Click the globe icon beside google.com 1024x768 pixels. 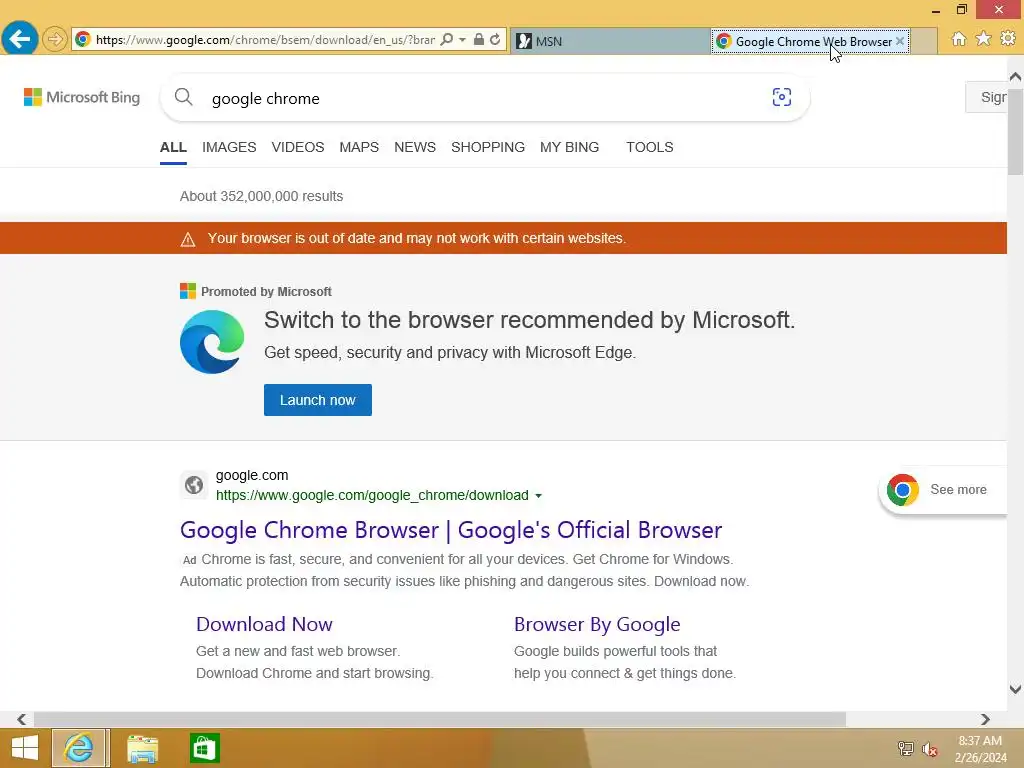click(x=194, y=485)
